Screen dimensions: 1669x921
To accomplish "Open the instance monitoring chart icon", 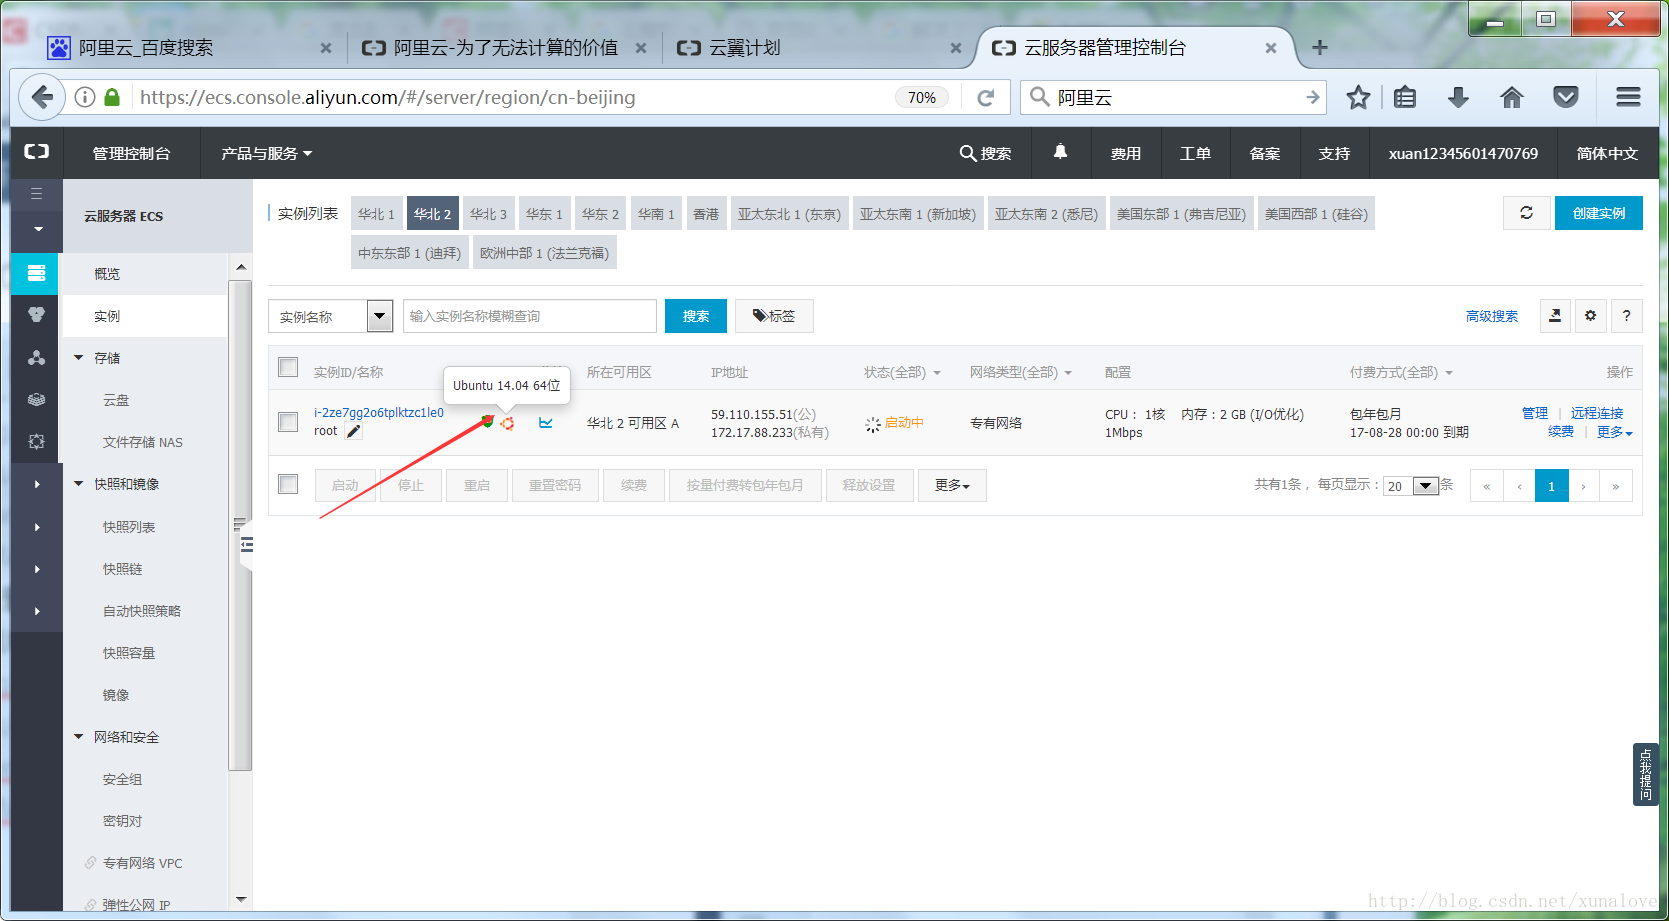I will tap(545, 423).
